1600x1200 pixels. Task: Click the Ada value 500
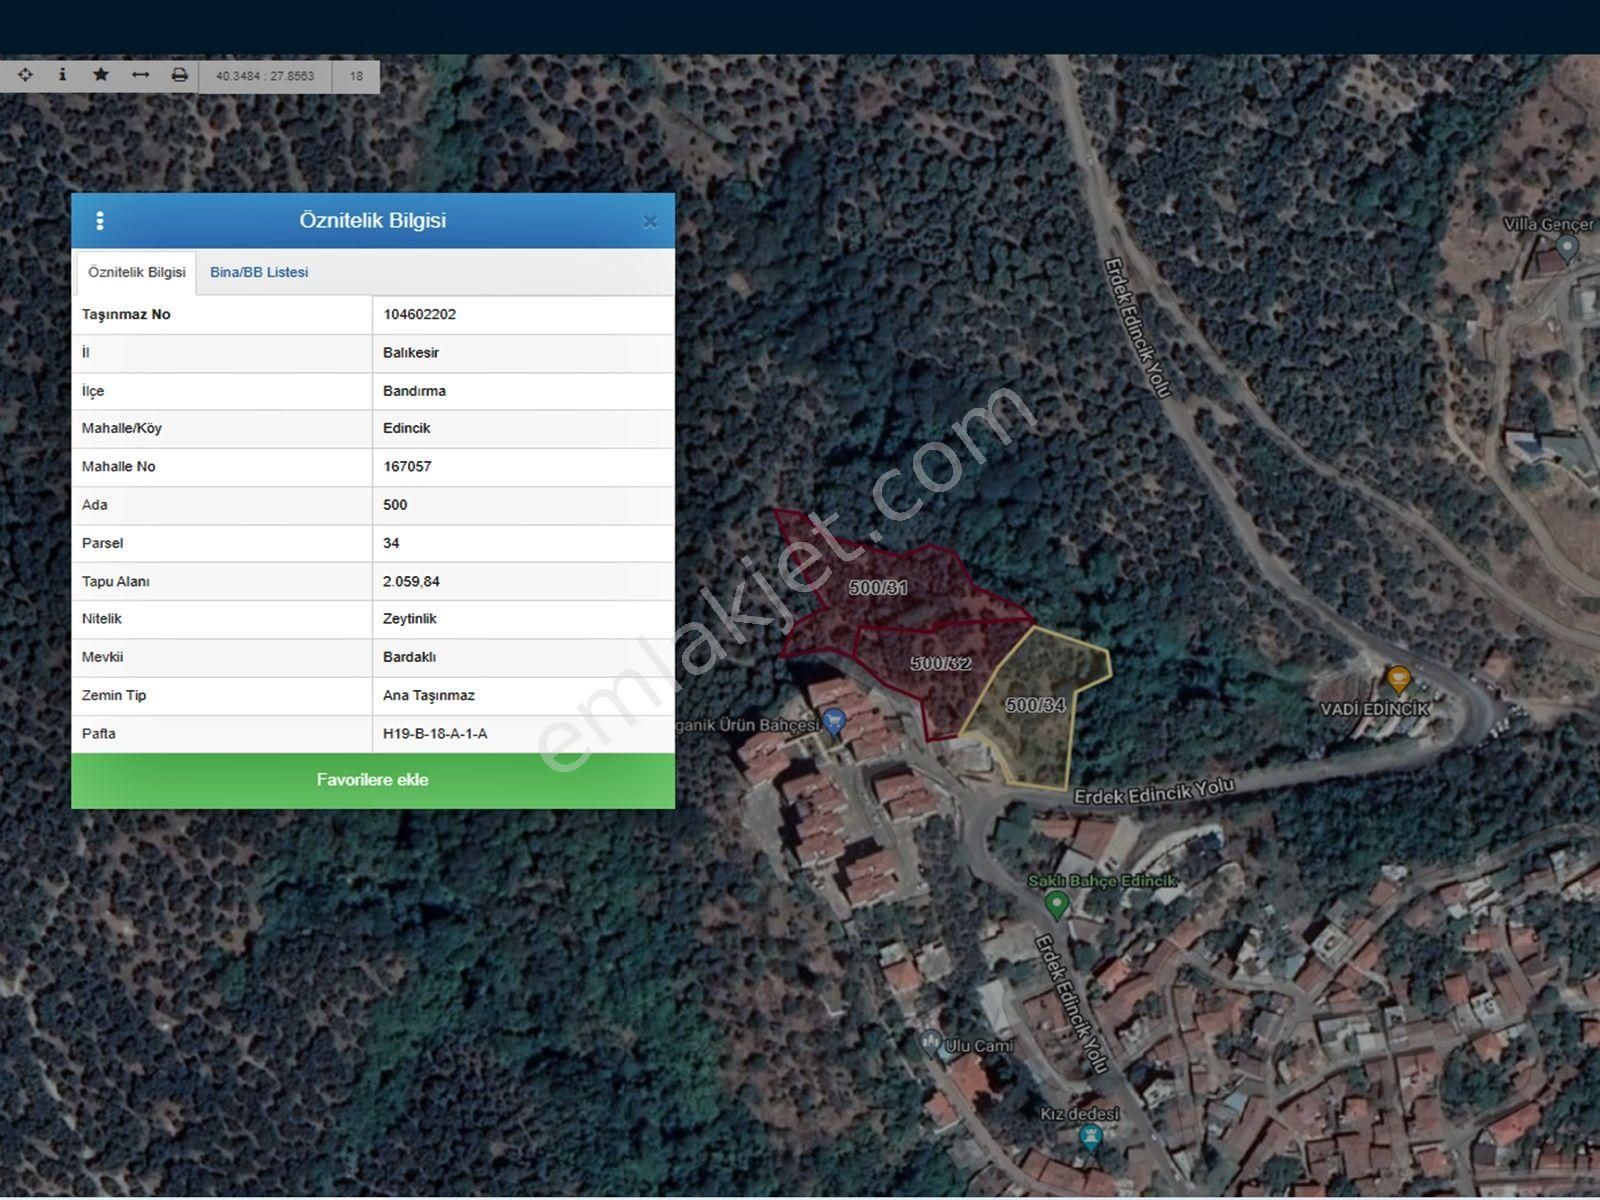(x=395, y=505)
